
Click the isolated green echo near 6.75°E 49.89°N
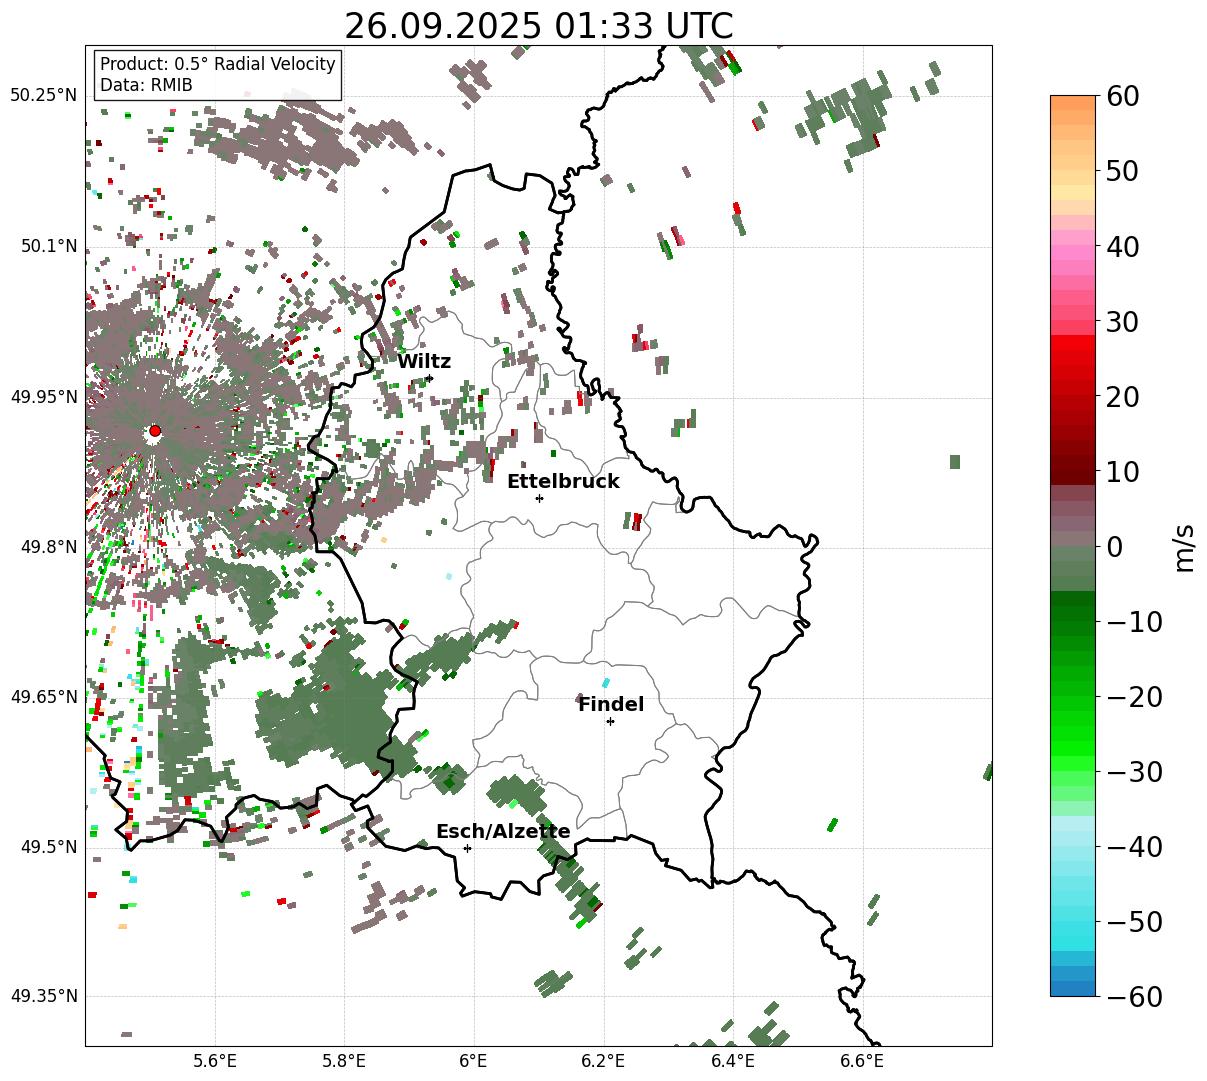955,461
